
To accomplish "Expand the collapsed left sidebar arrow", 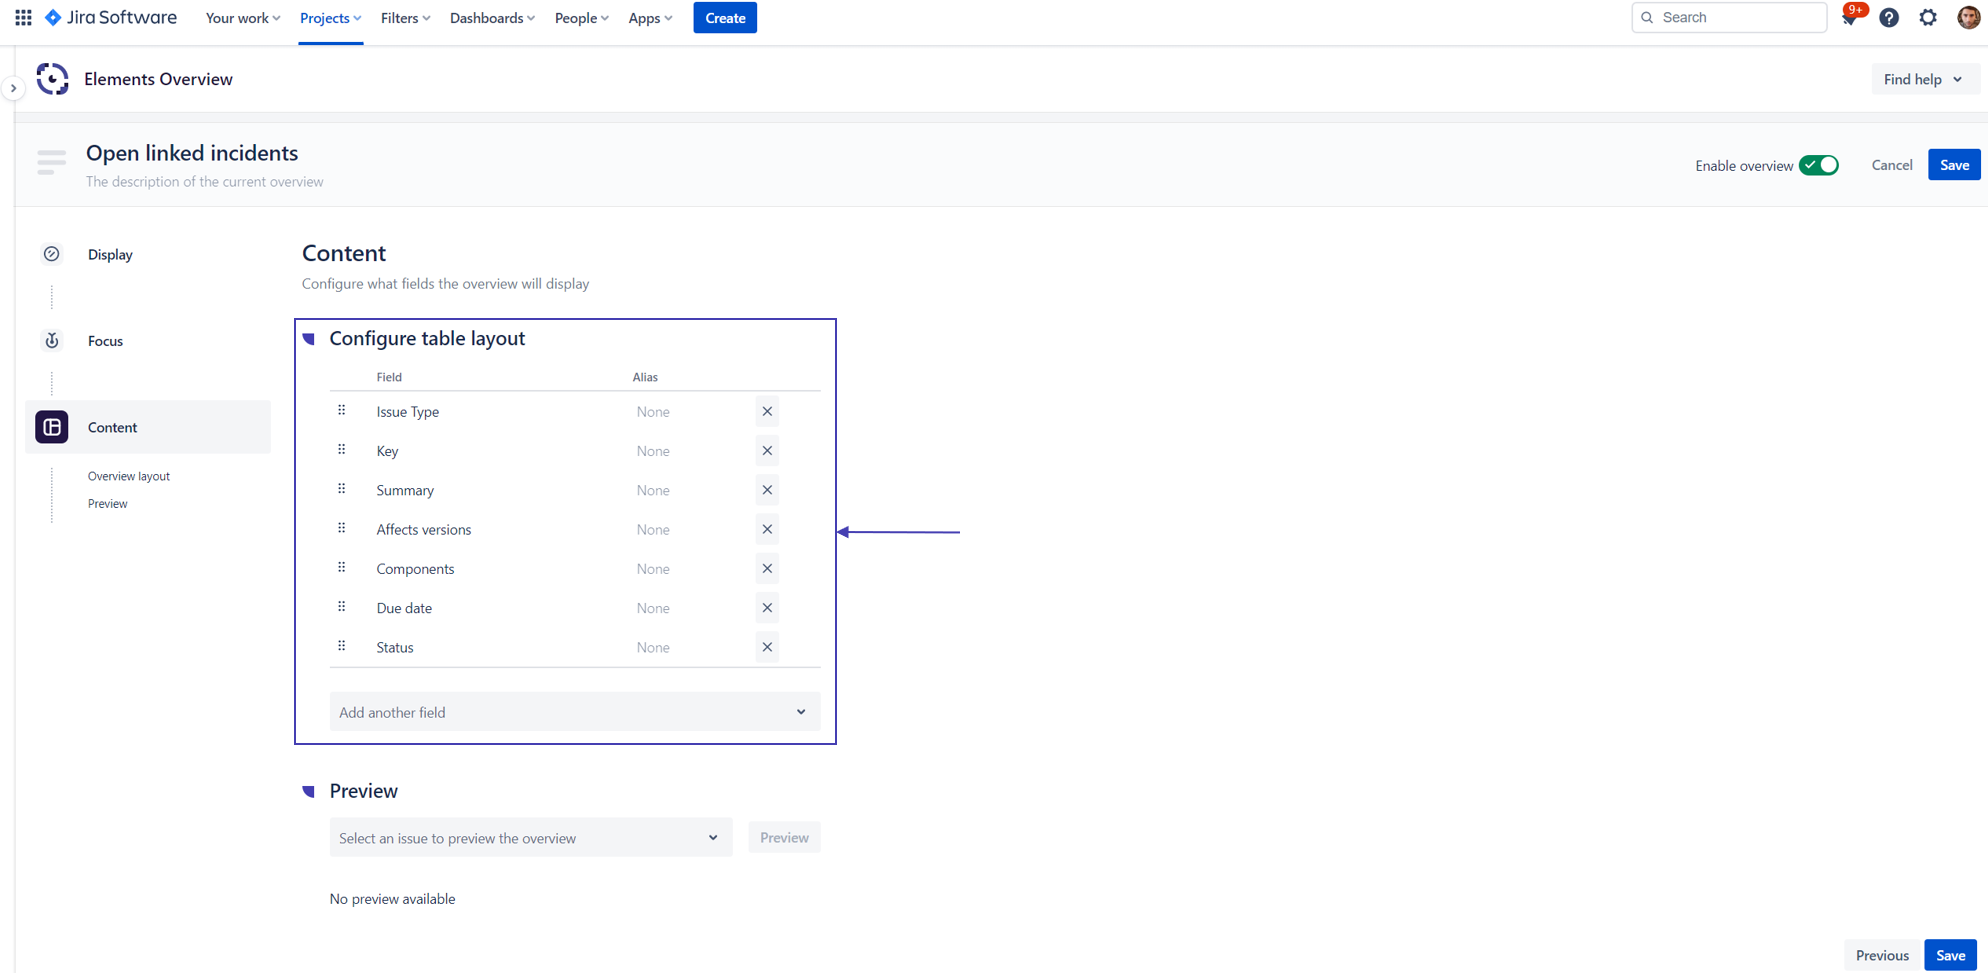I will 13,88.
